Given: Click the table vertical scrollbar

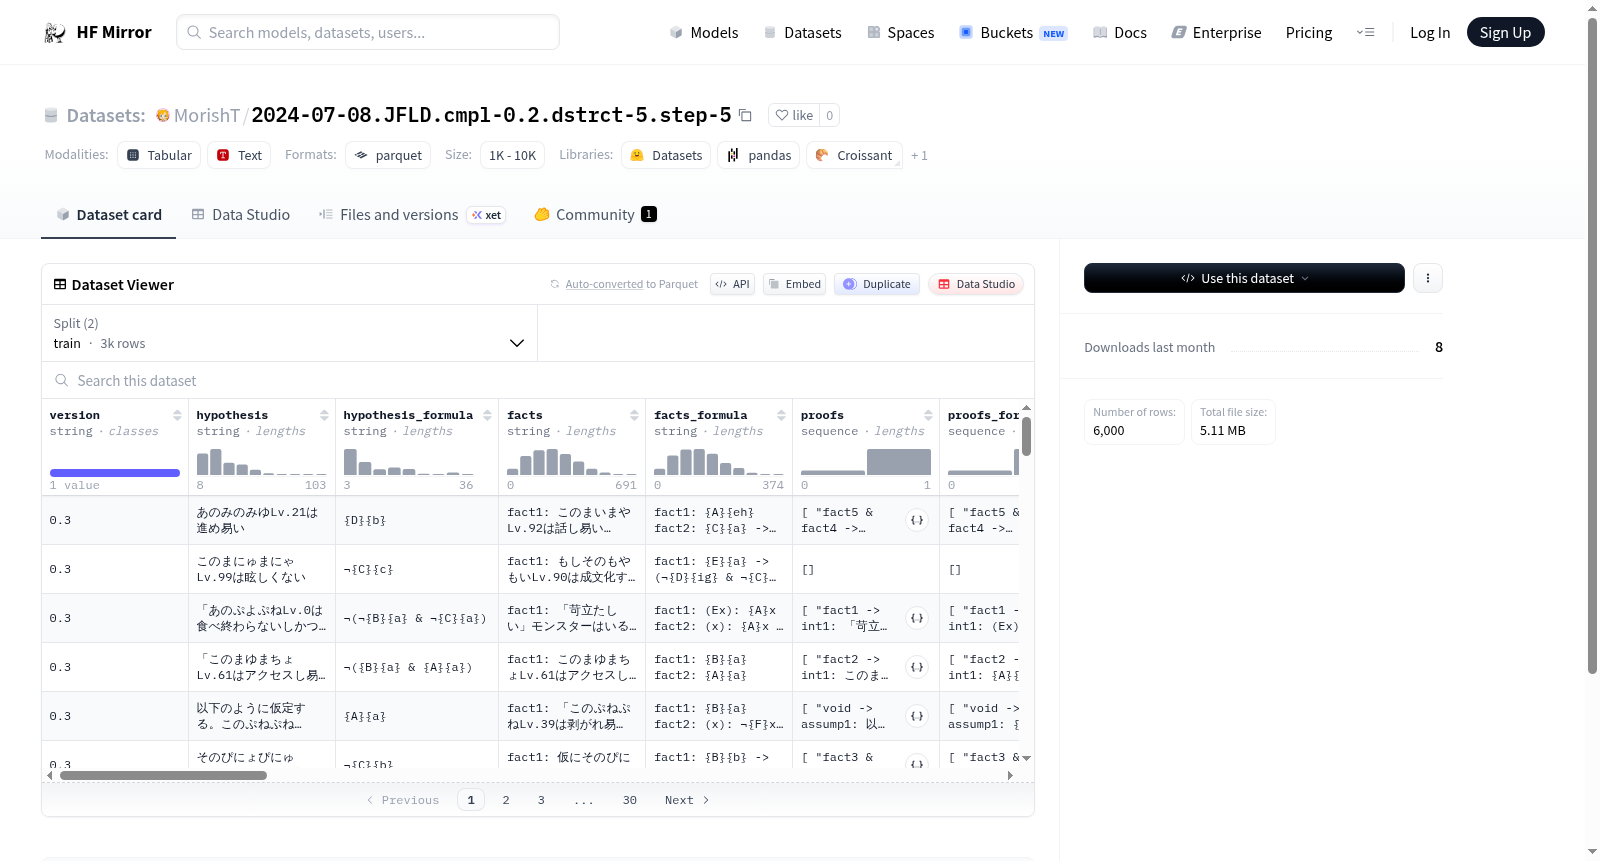Looking at the screenshot, I should coord(1026,436).
